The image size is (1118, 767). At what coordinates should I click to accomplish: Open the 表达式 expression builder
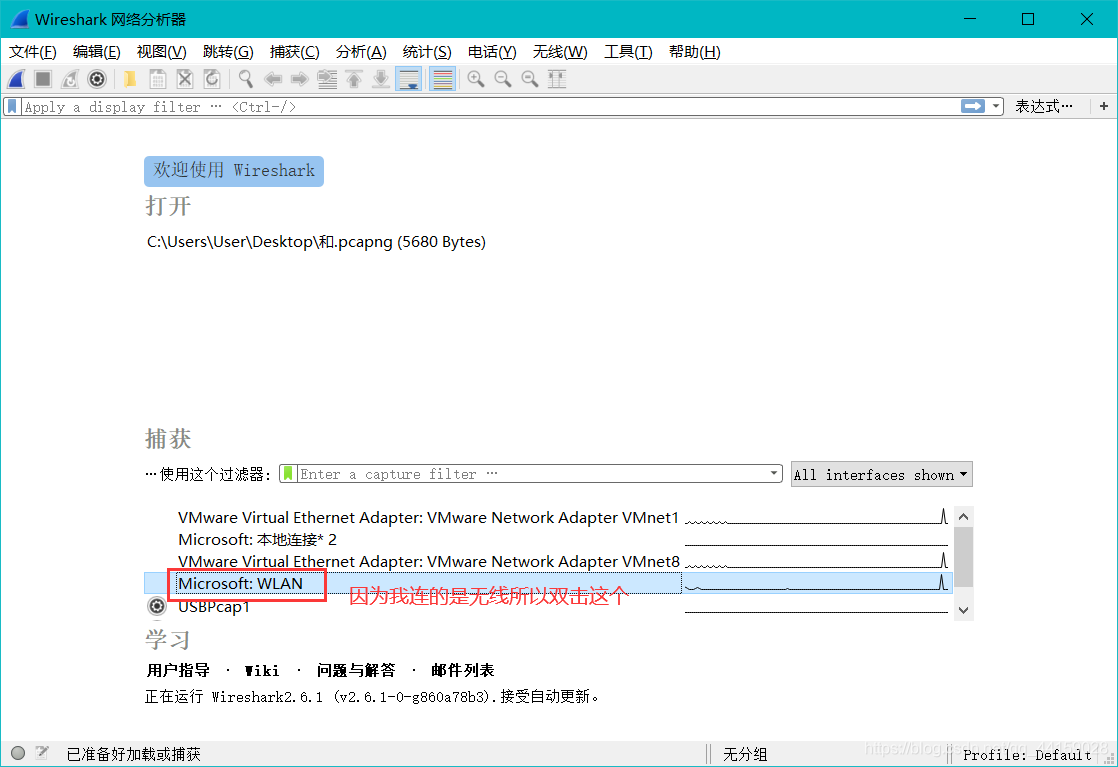pyautogui.click(x=1043, y=106)
